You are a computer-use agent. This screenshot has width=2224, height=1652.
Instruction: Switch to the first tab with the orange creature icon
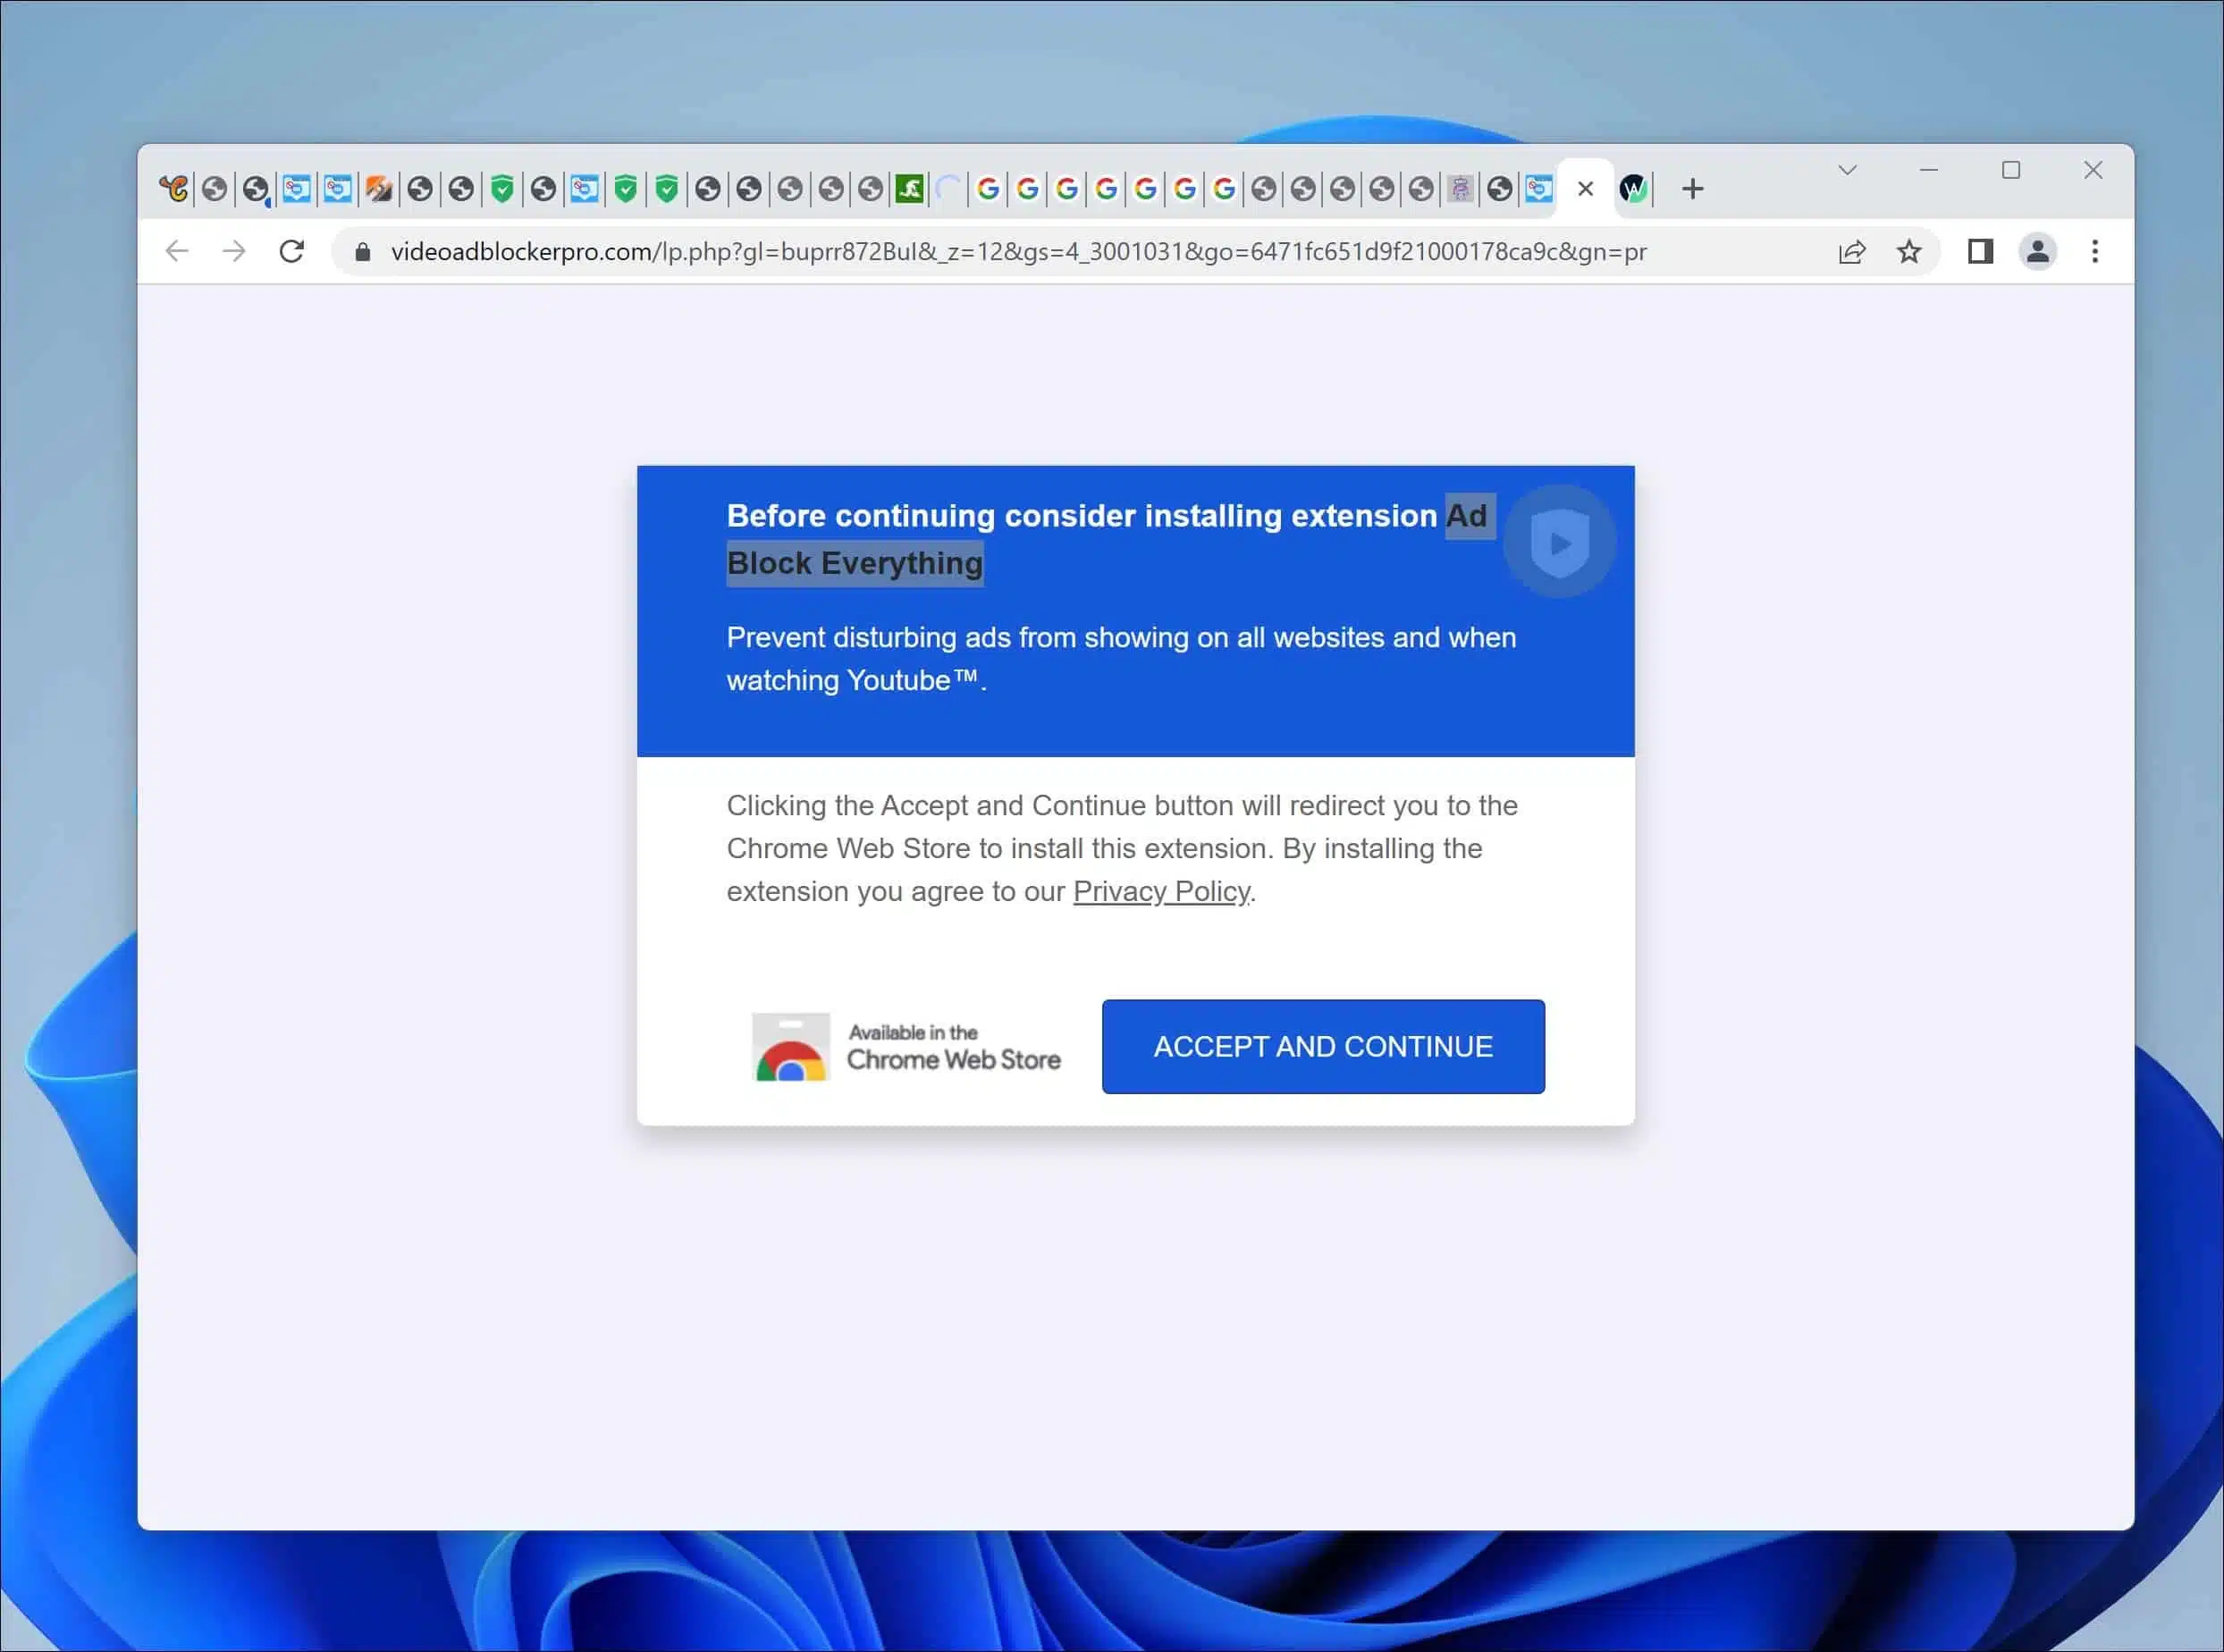click(174, 188)
